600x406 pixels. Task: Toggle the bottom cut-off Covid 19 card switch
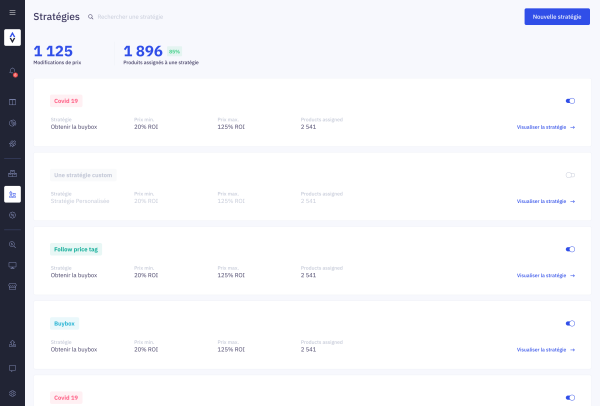click(570, 398)
